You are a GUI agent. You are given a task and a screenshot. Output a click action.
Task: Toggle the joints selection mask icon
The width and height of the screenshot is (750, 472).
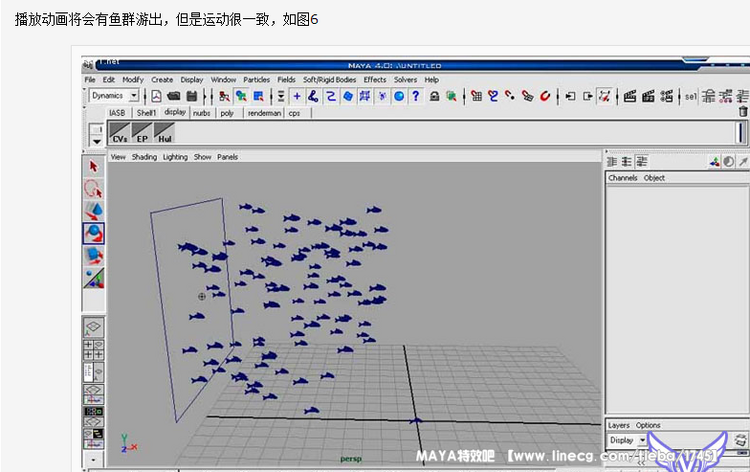click(313, 96)
